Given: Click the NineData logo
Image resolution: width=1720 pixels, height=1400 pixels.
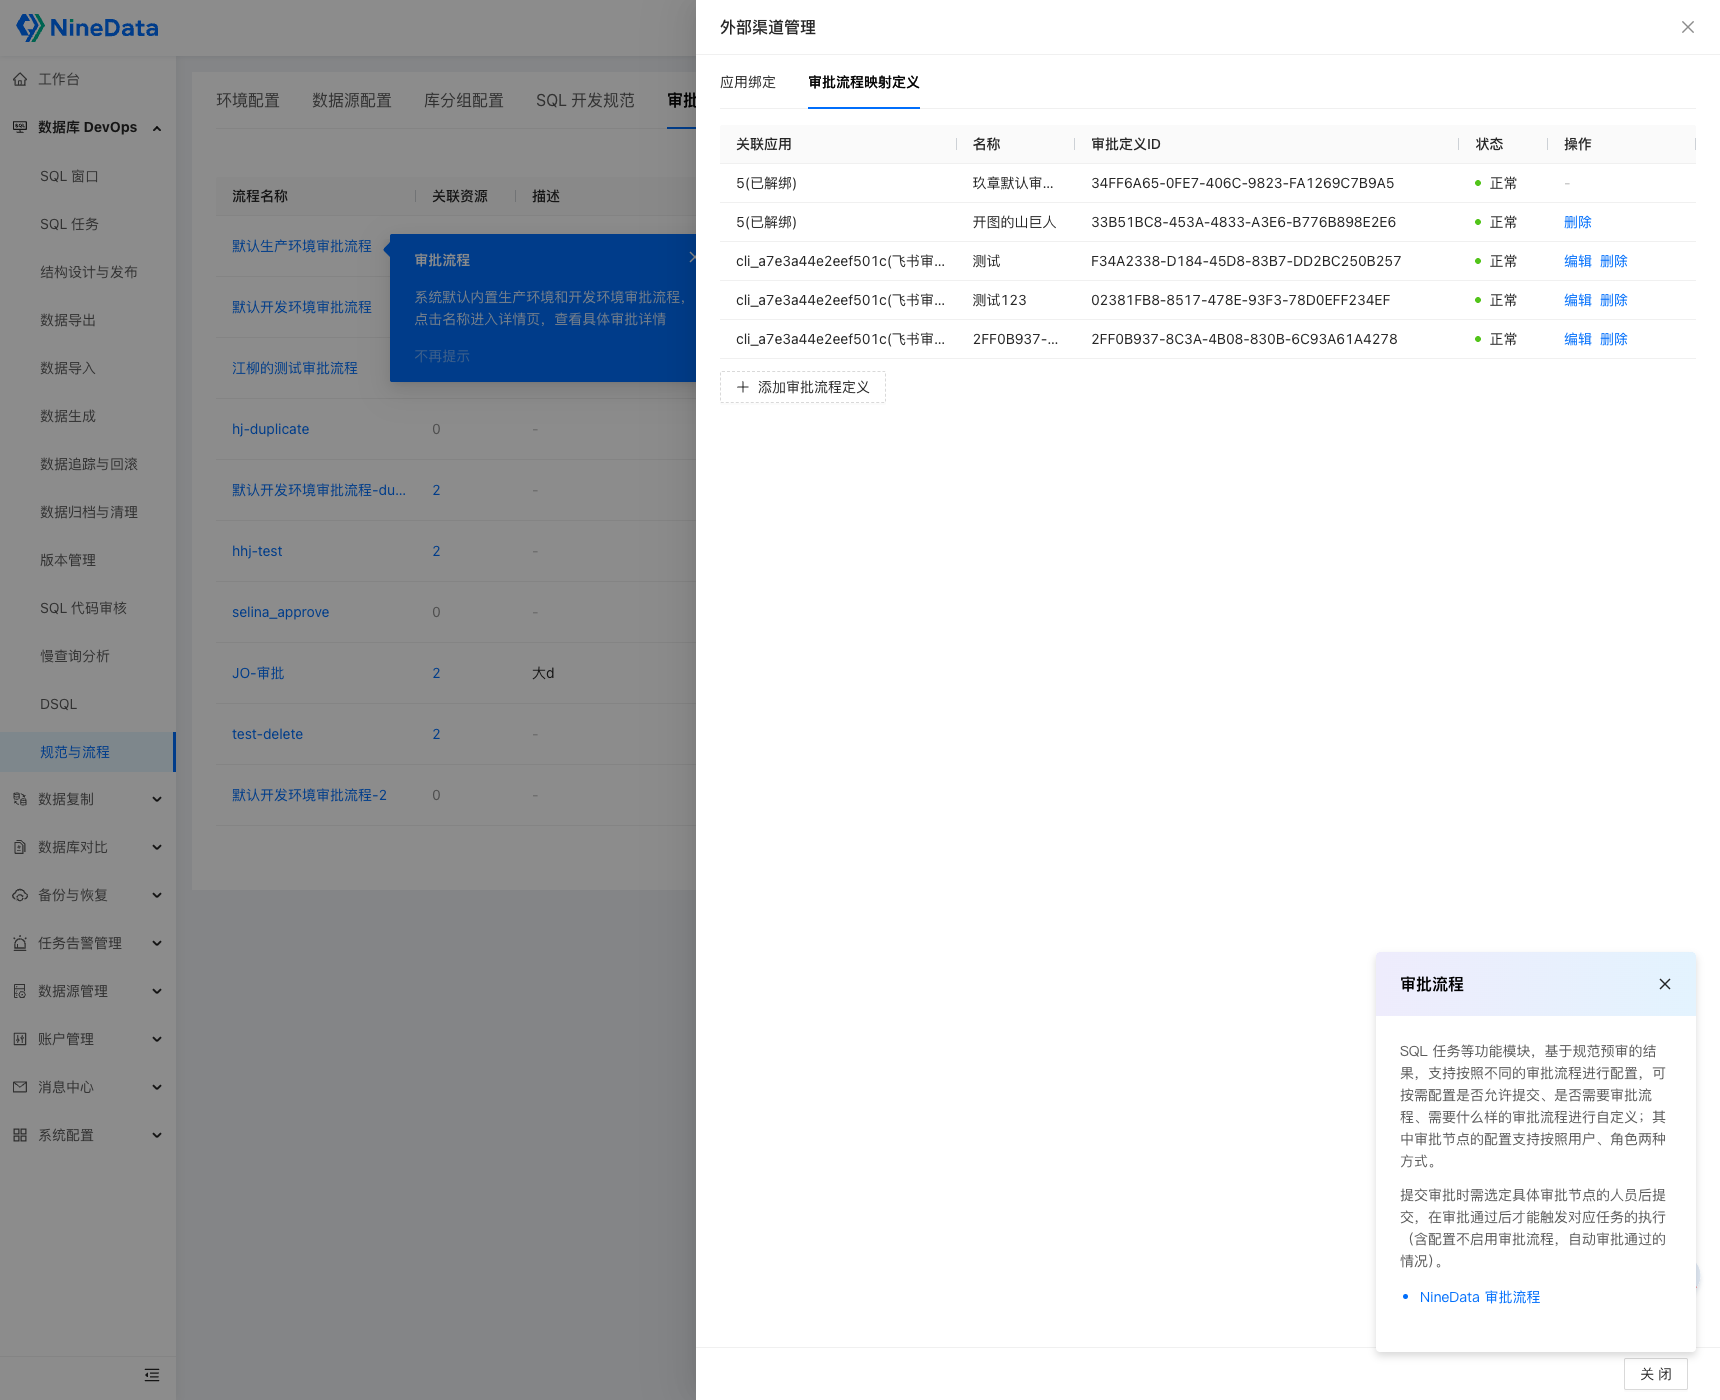Looking at the screenshot, I should [x=87, y=27].
